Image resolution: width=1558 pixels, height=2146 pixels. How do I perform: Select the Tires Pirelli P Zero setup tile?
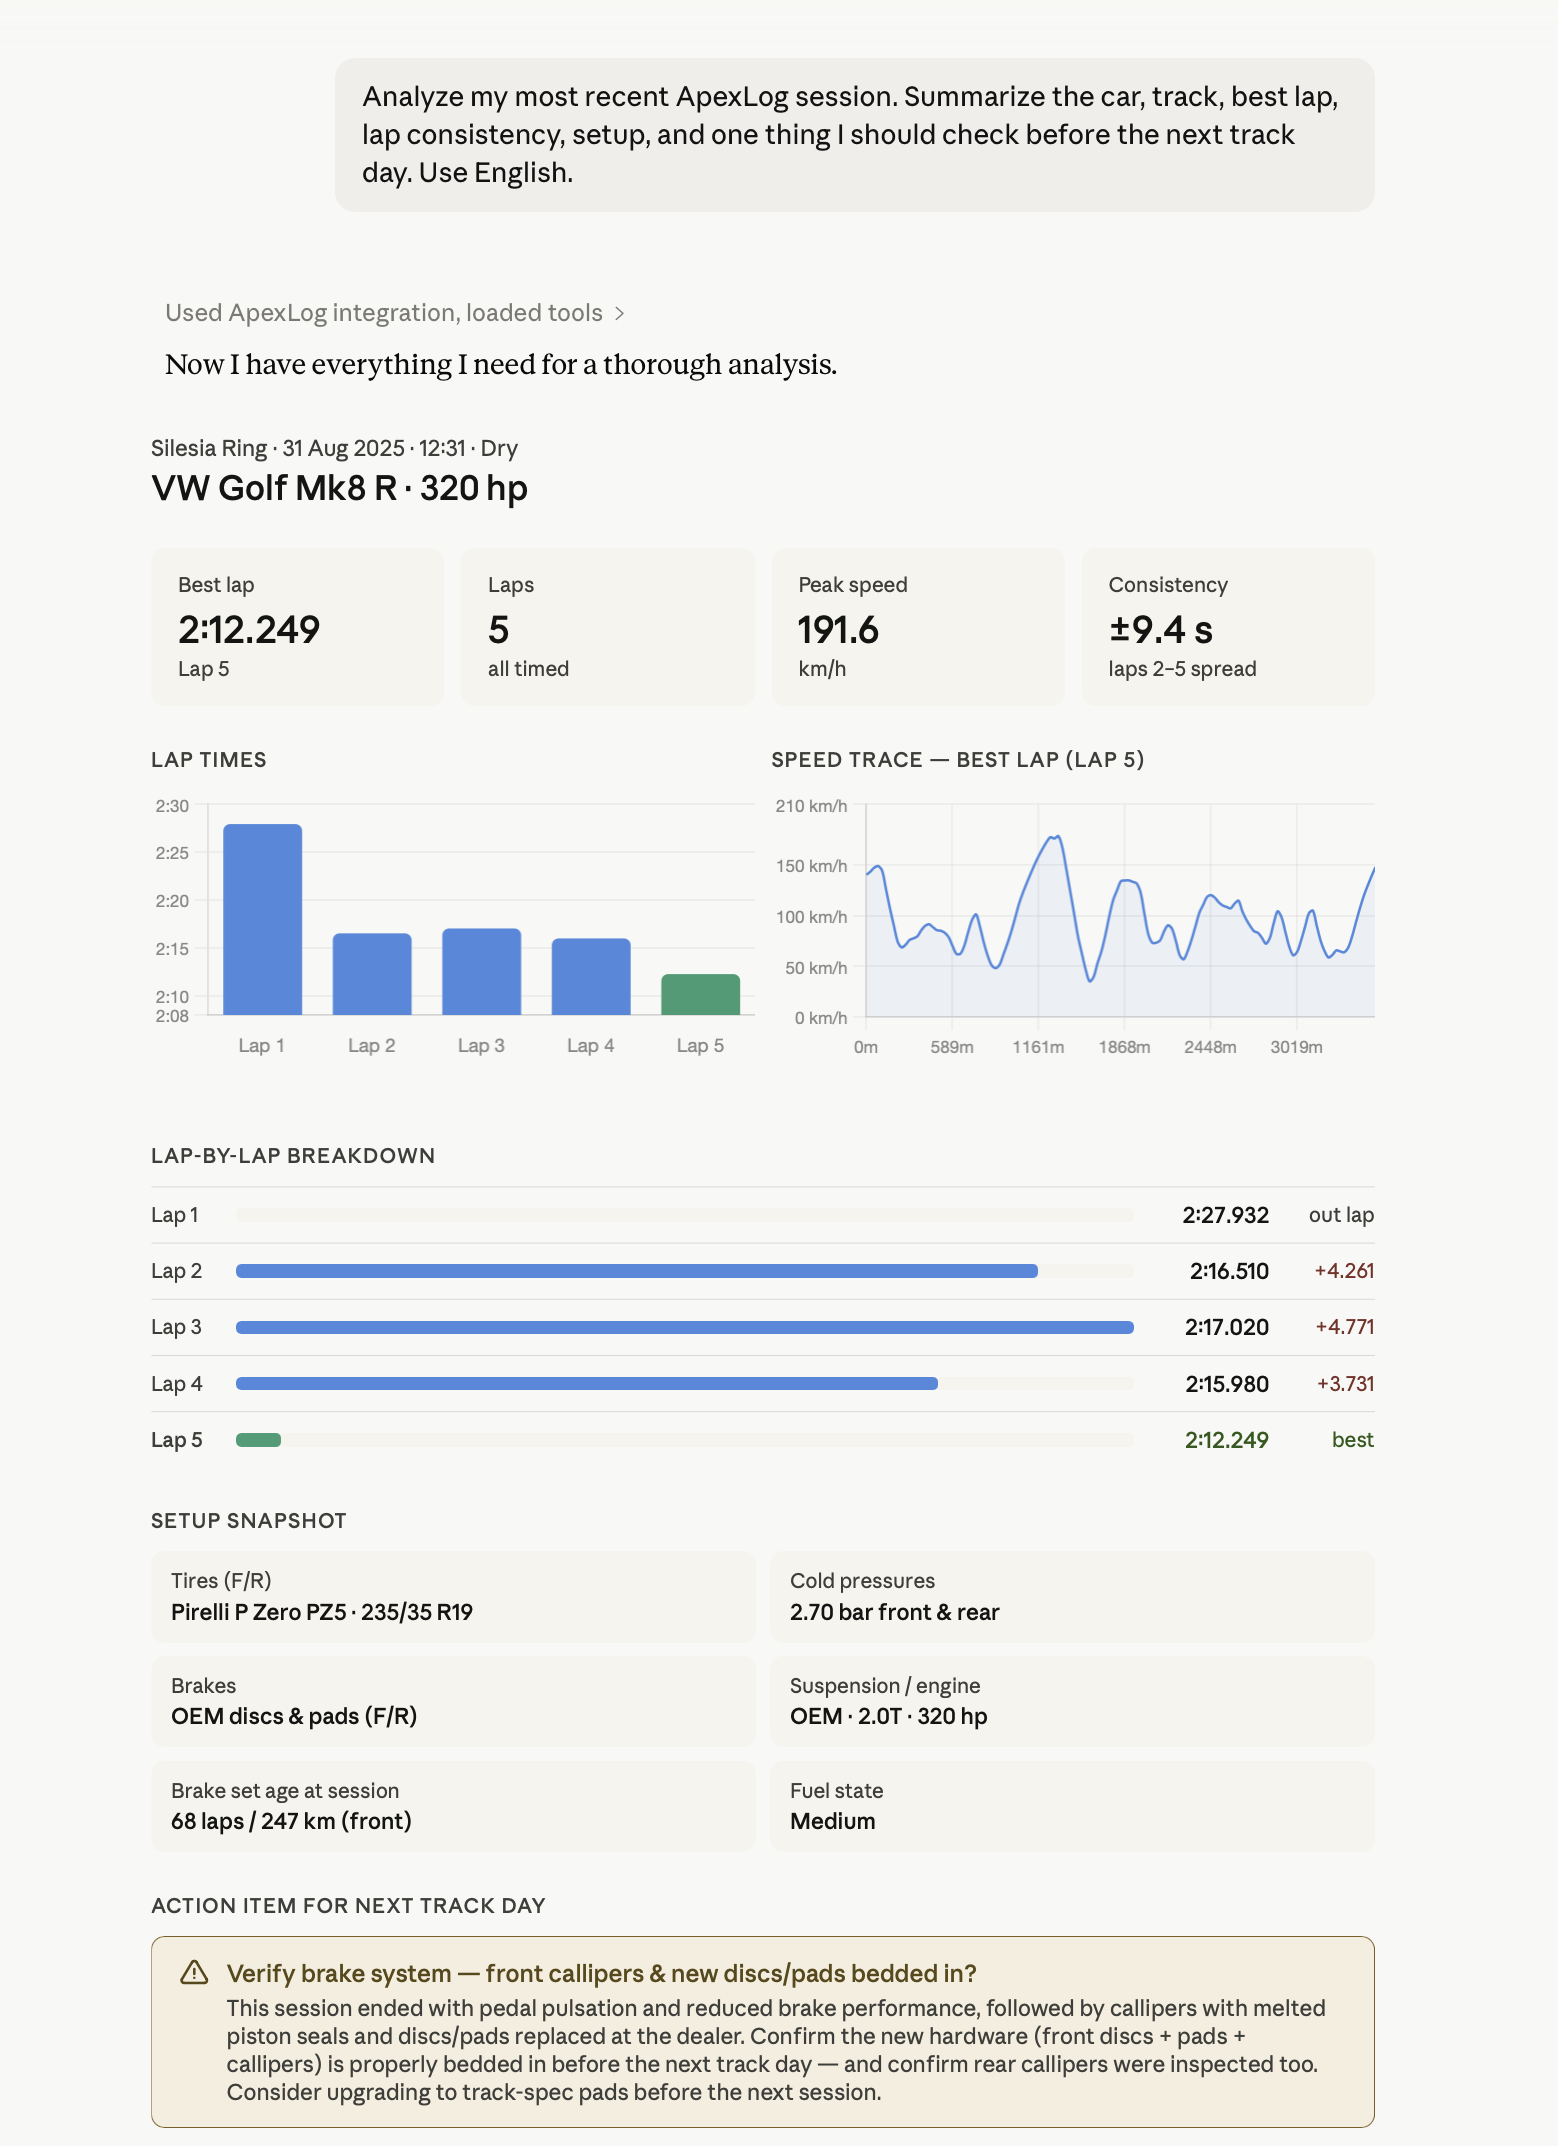(x=453, y=1596)
